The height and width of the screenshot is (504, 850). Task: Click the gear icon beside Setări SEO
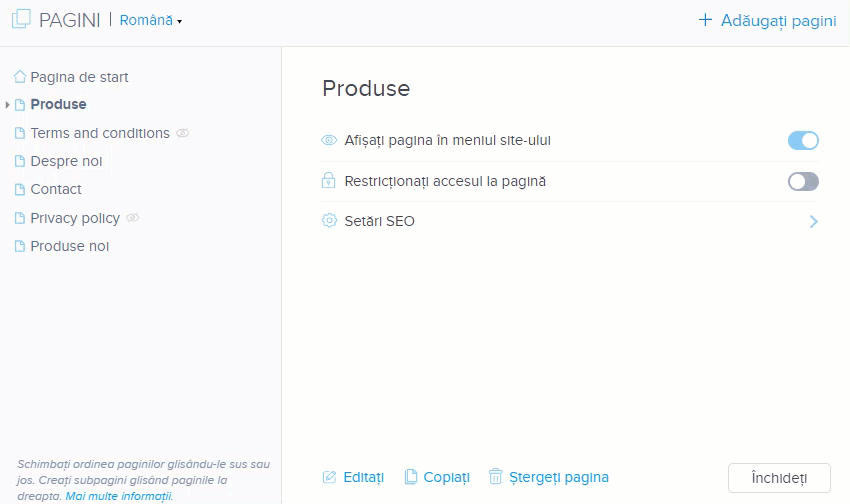(329, 221)
